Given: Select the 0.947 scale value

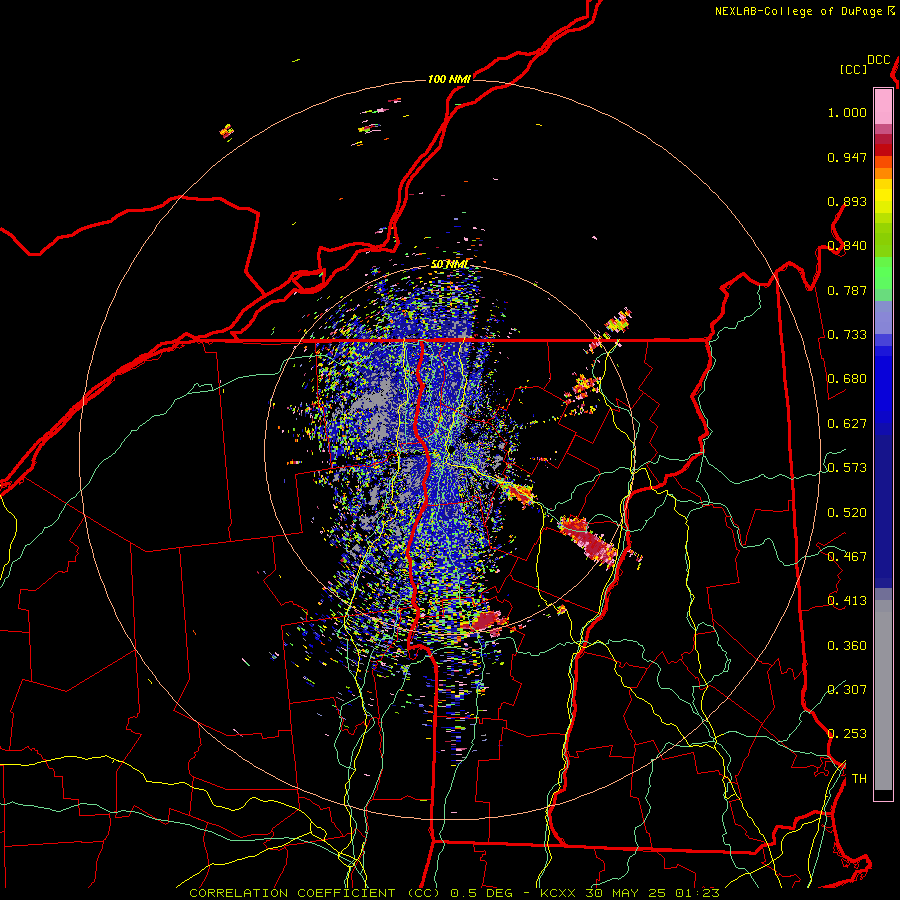Looking at the screenshot, I should tap(847, 157).
